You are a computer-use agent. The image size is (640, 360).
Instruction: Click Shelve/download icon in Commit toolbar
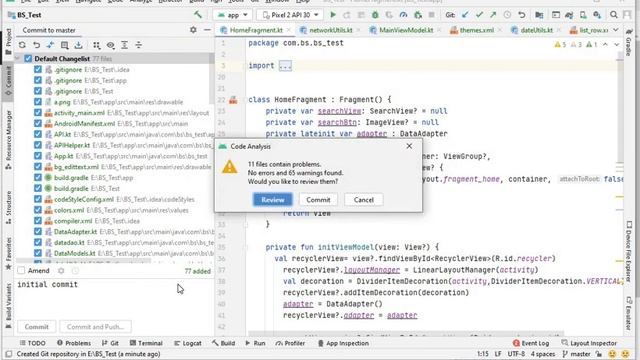78,45
